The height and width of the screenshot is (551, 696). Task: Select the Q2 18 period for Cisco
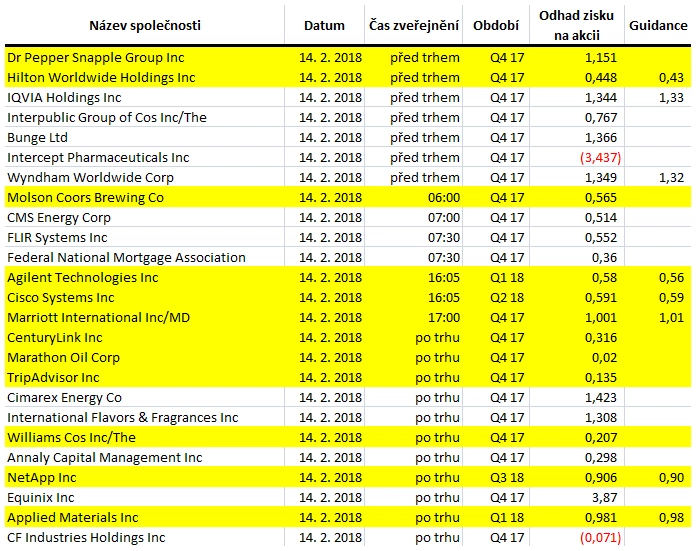[507, 297]
